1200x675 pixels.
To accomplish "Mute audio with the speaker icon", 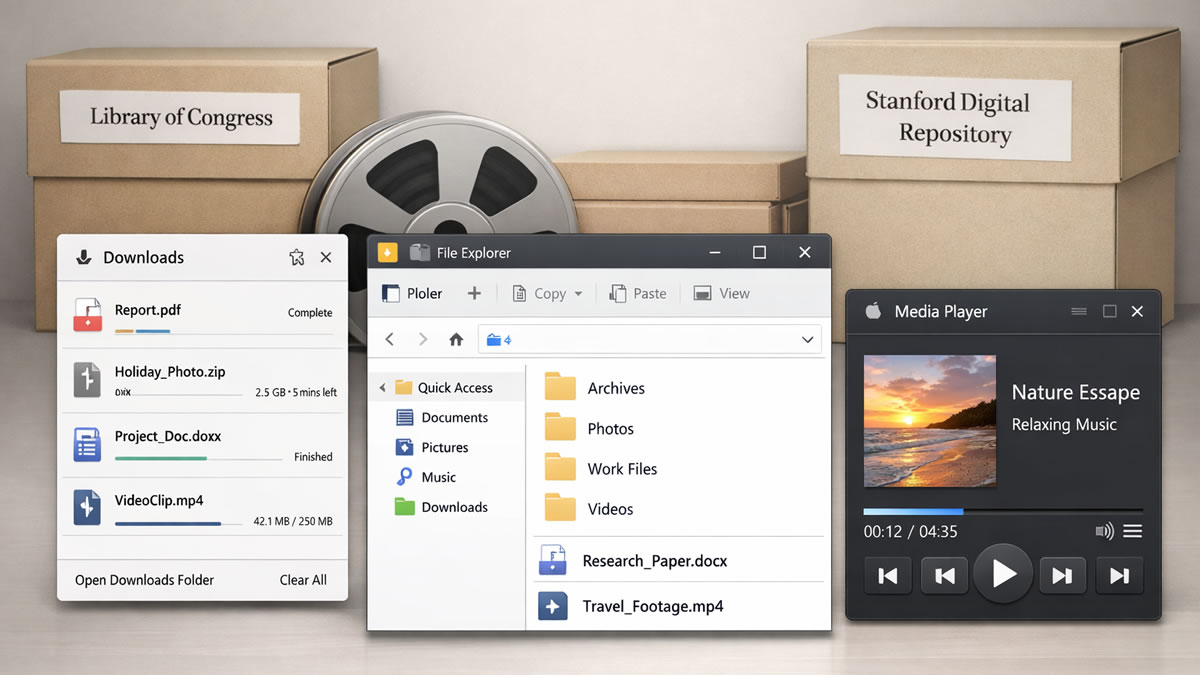I will click(x=1104, y=532).
